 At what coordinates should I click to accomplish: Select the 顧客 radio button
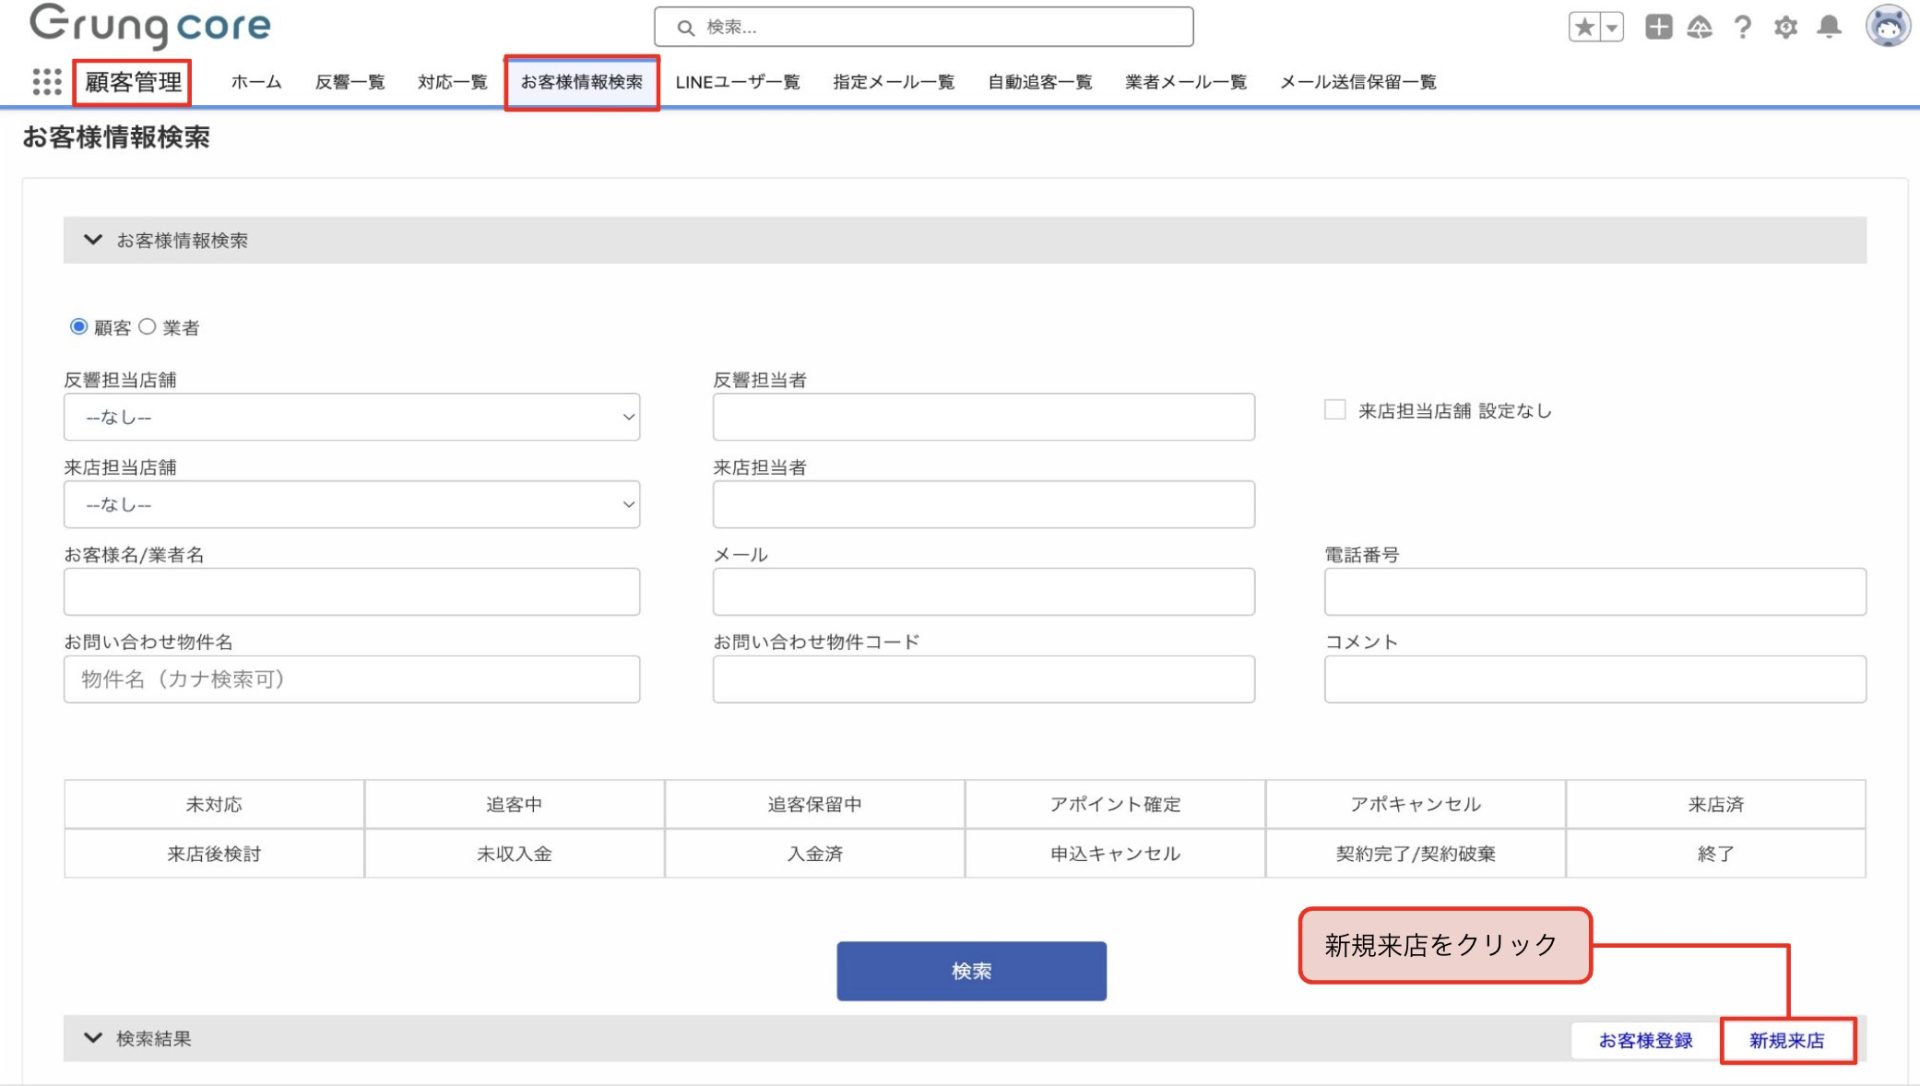78,327
